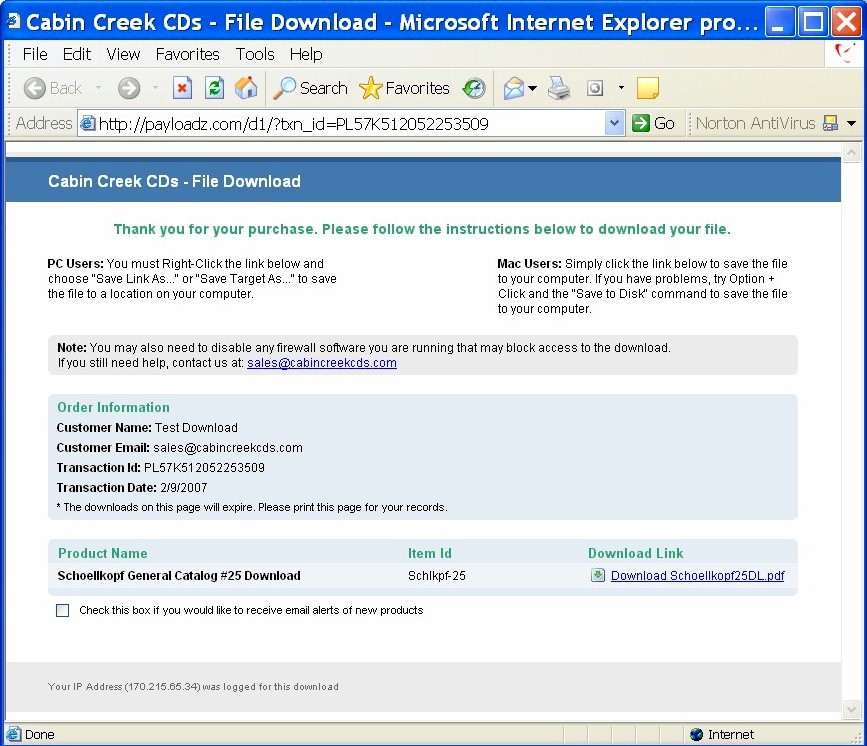
Task: Open the History clock icon
Action: [474, 88]
